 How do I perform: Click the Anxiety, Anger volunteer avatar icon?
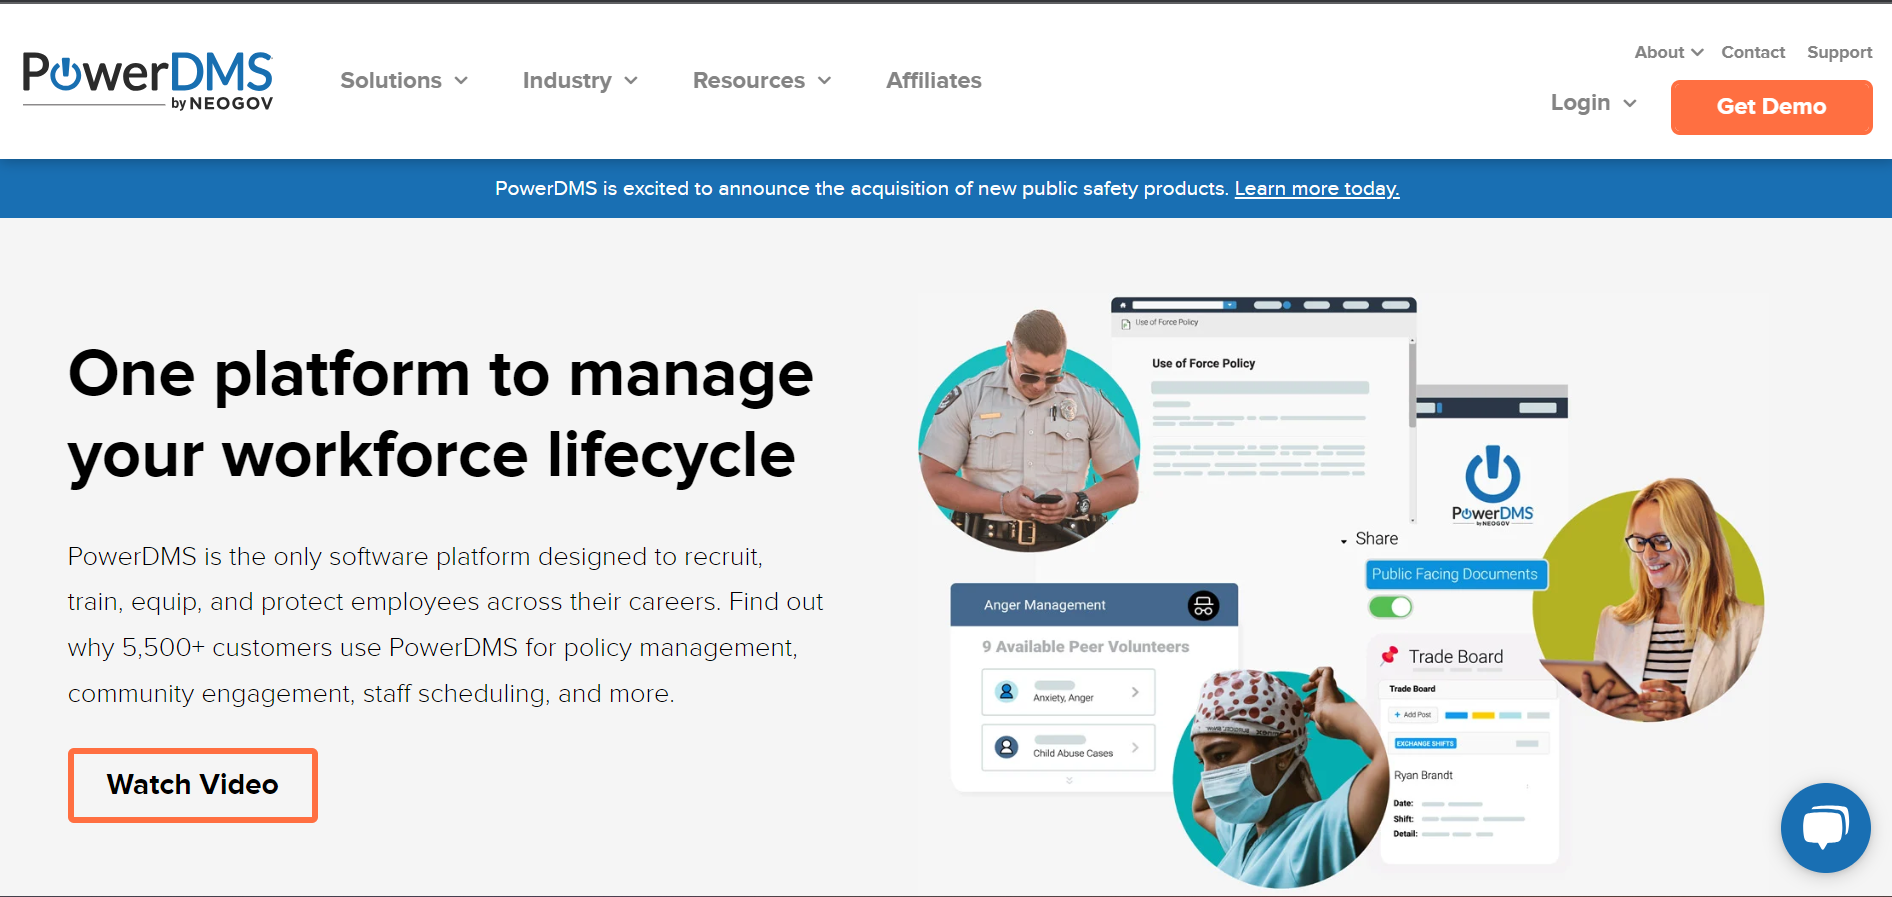pyautogui.click(x=1007, y=692)
